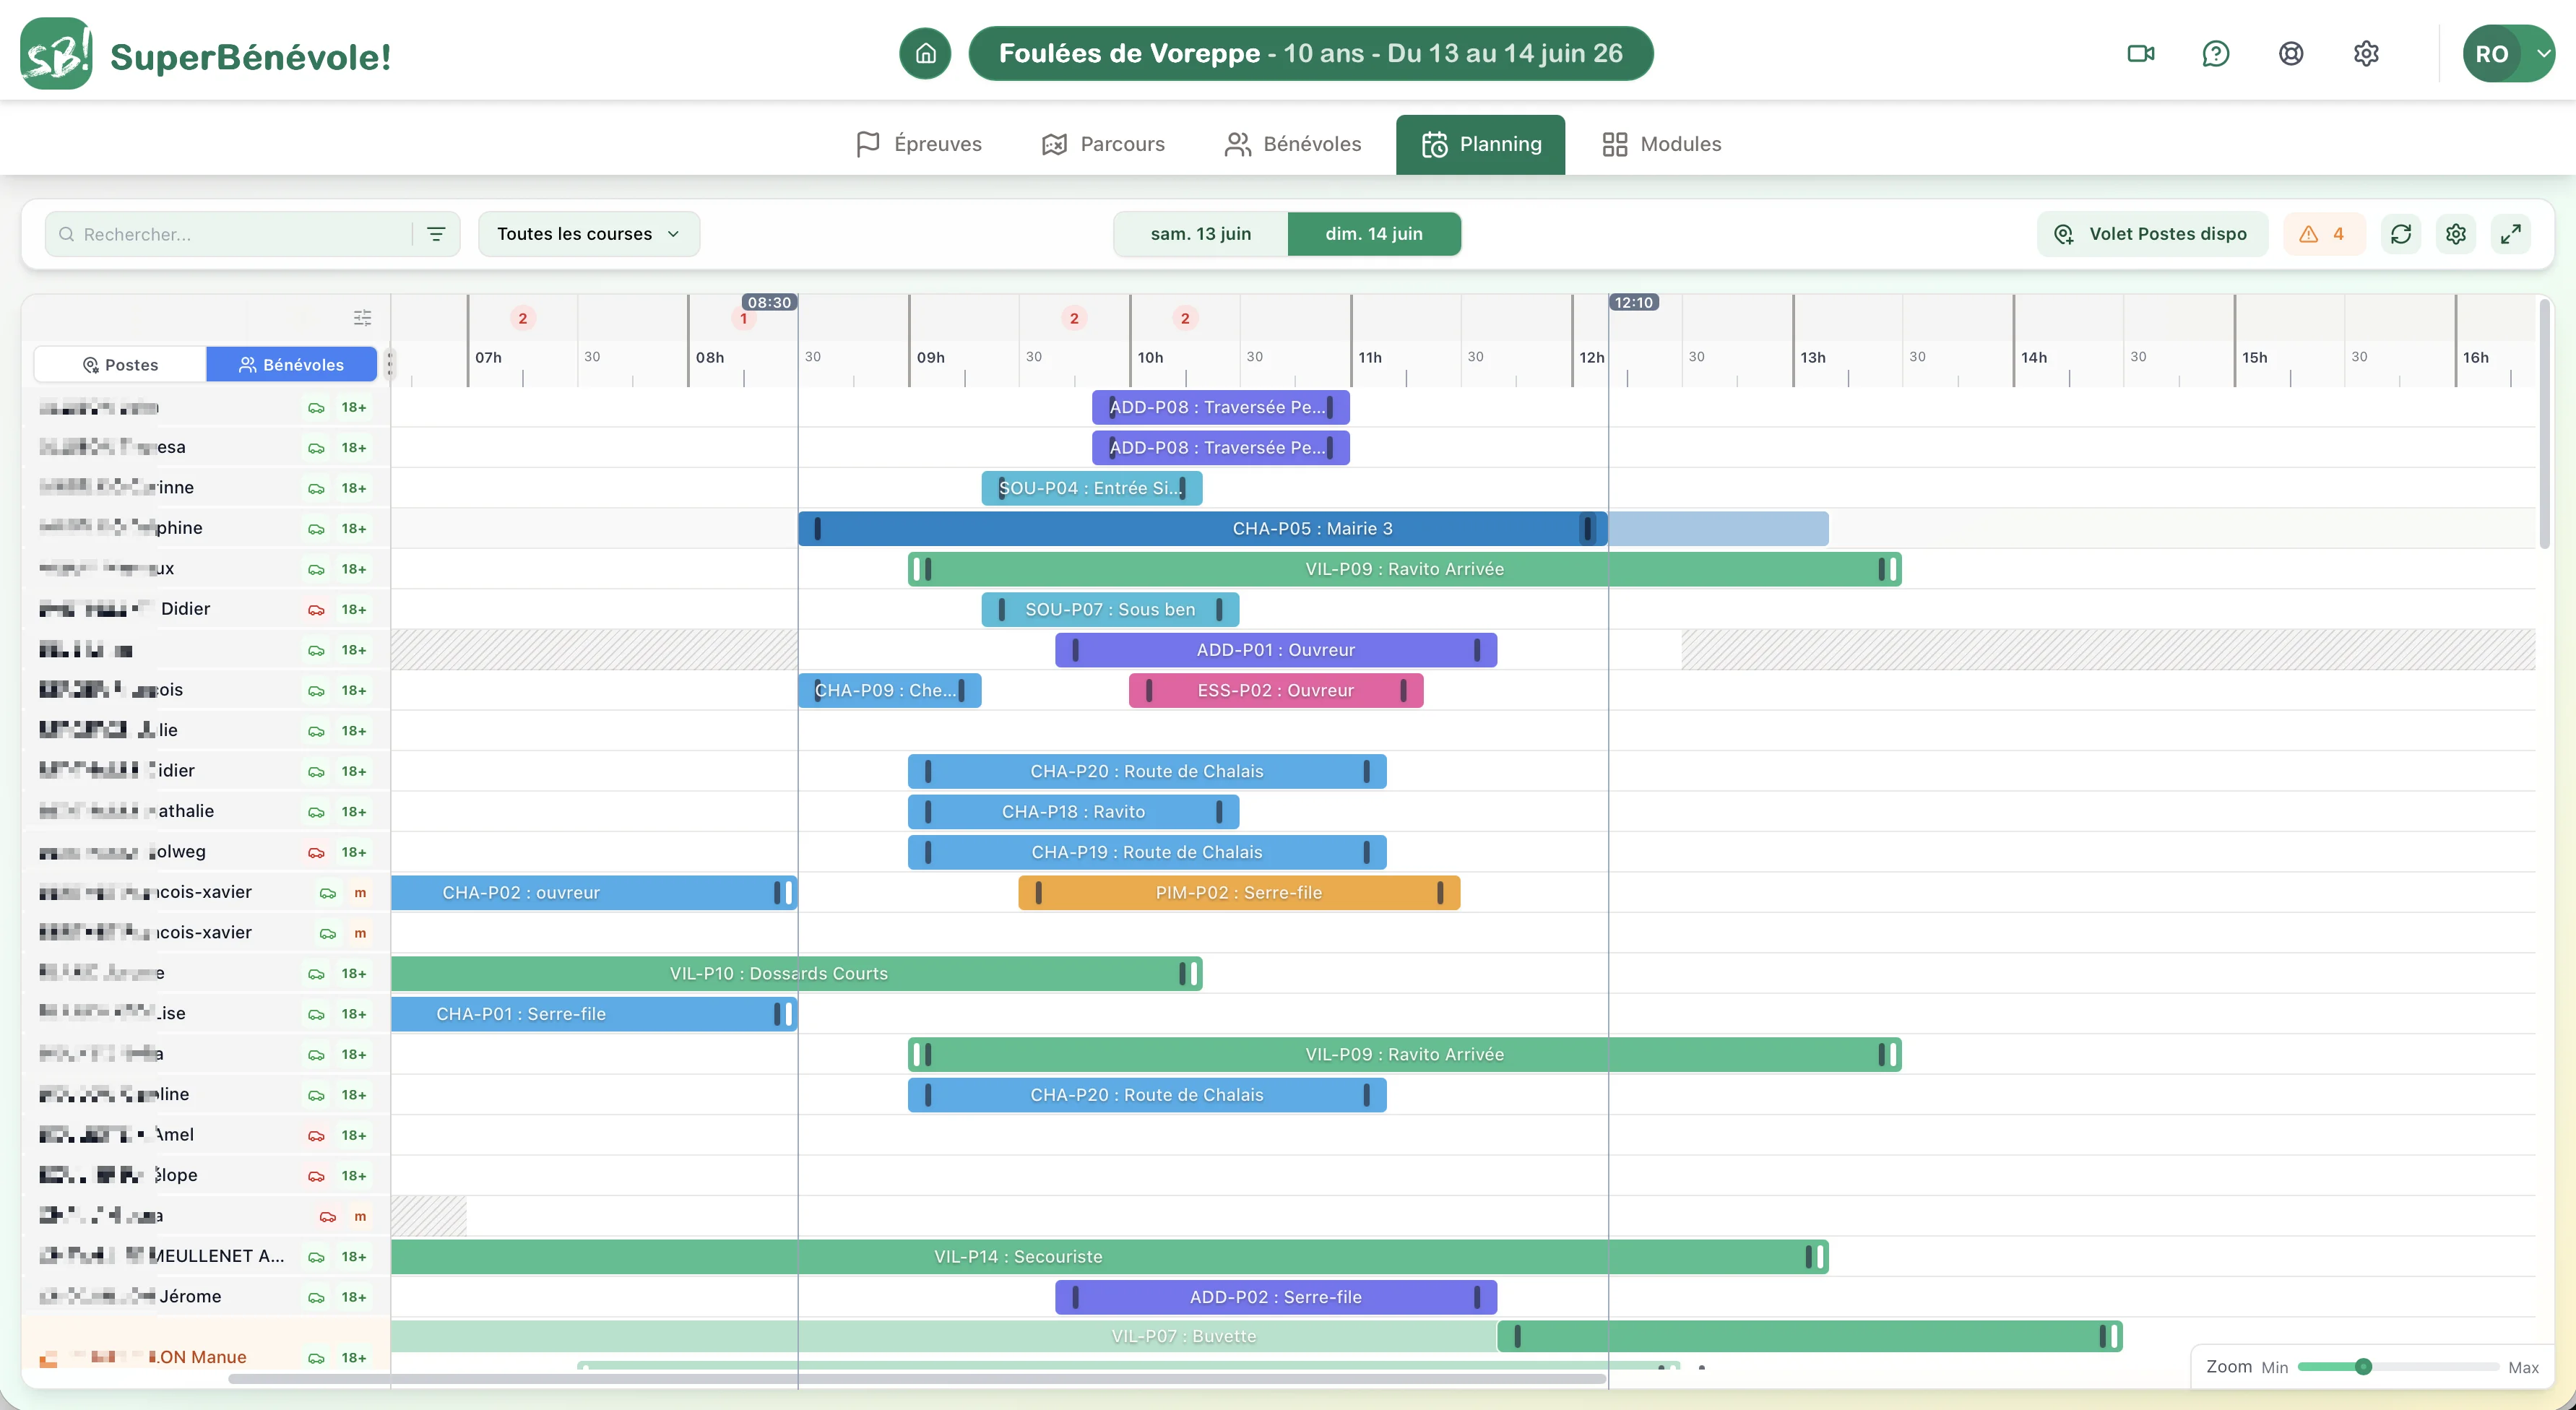Click the red 1 alert badge near 08h

pos(743,319)
